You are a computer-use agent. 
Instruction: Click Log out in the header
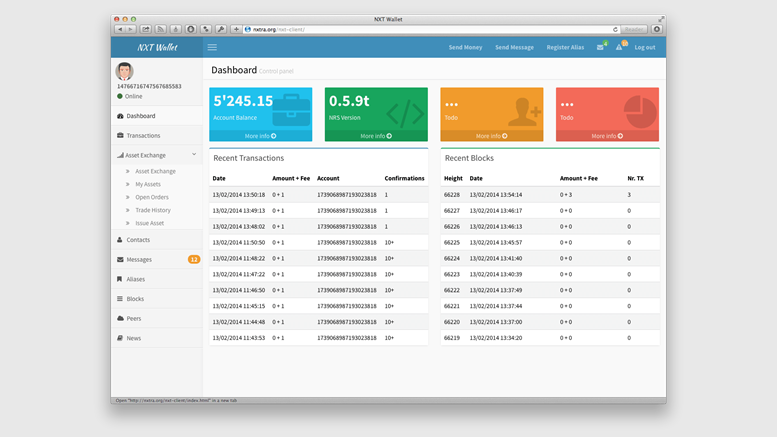click(644, 47)
